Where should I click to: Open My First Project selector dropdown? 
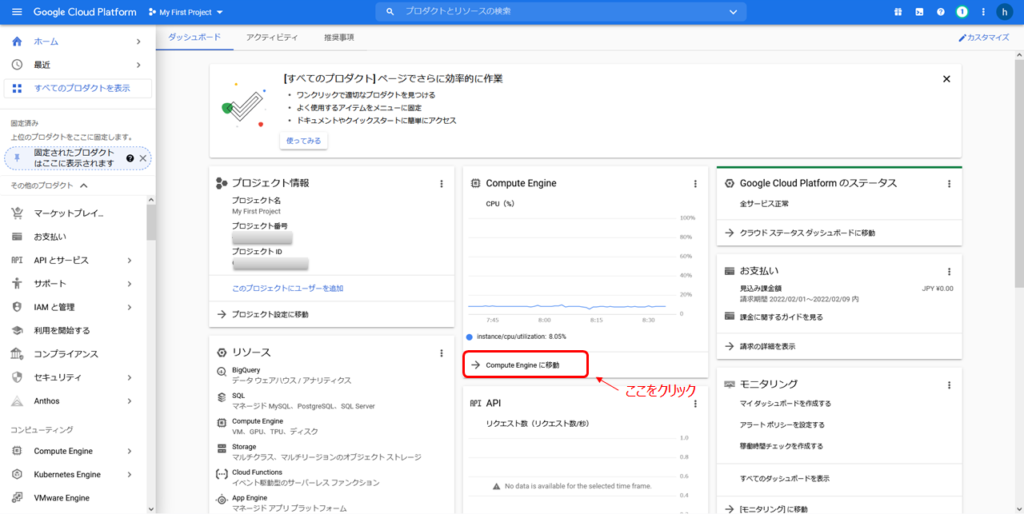(185, 12)
